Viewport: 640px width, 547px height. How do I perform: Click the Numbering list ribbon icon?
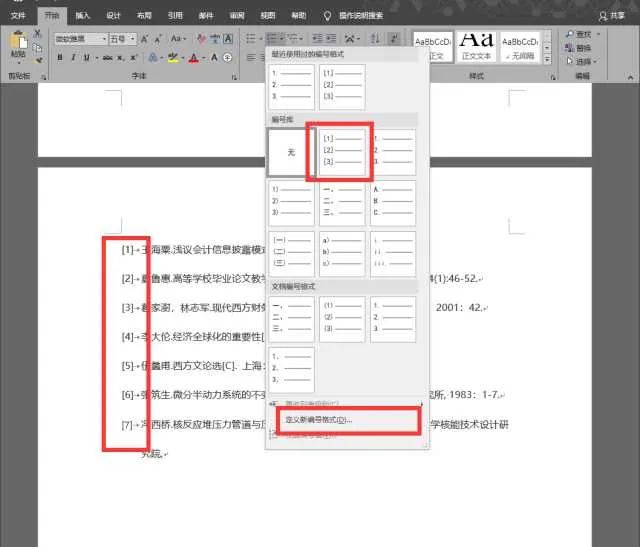[x=272, y=39]
